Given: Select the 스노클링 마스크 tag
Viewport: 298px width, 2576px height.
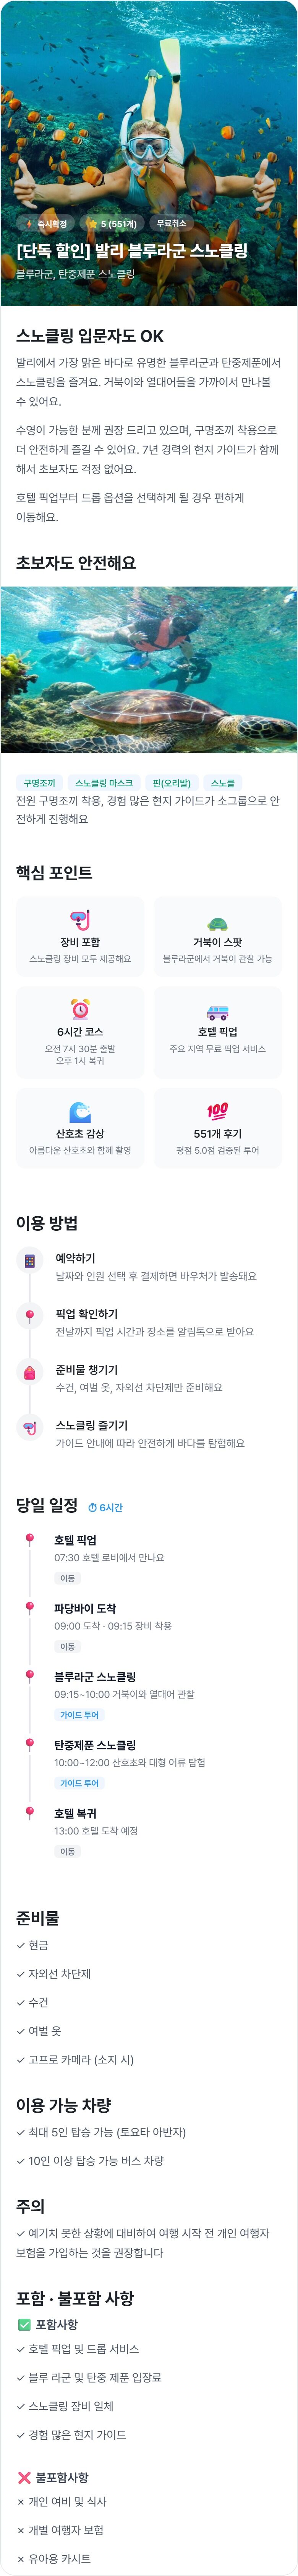Looking at the screenshot, I should [104, 783].
